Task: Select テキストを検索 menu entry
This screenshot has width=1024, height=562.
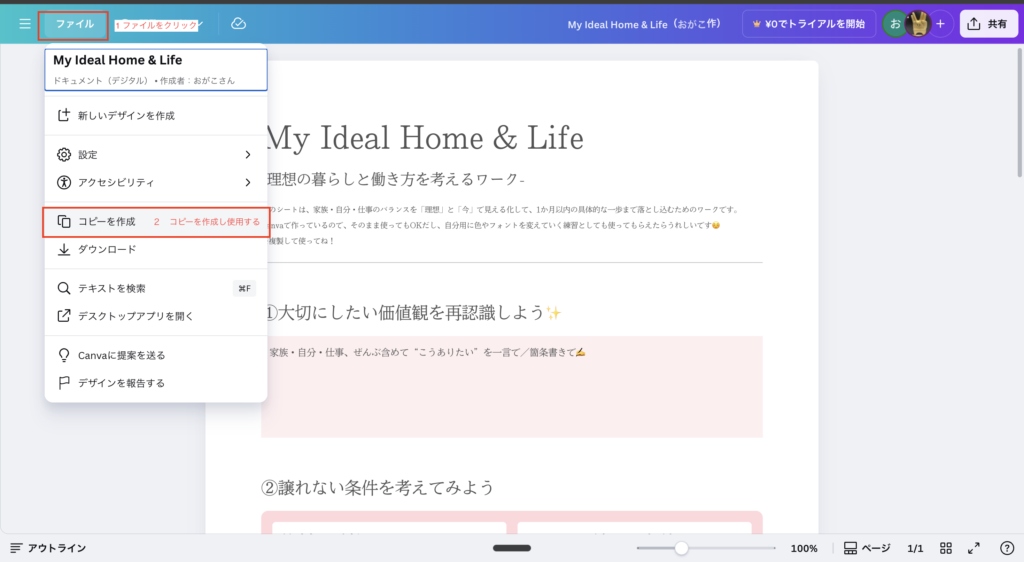Action: coord(112,288)
